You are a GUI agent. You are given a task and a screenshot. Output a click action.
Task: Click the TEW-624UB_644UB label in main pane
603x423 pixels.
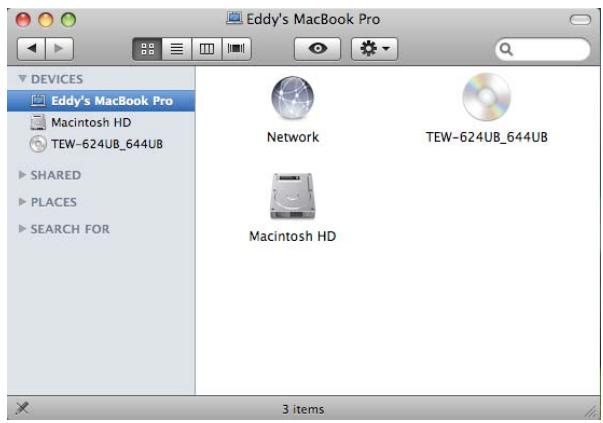(x=486, y=137)
